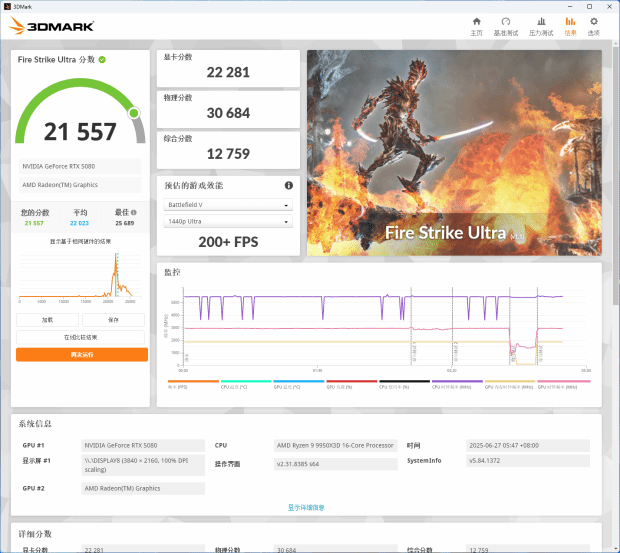Select the 结果 results bar-chart icon

click(x=570, y=22)
